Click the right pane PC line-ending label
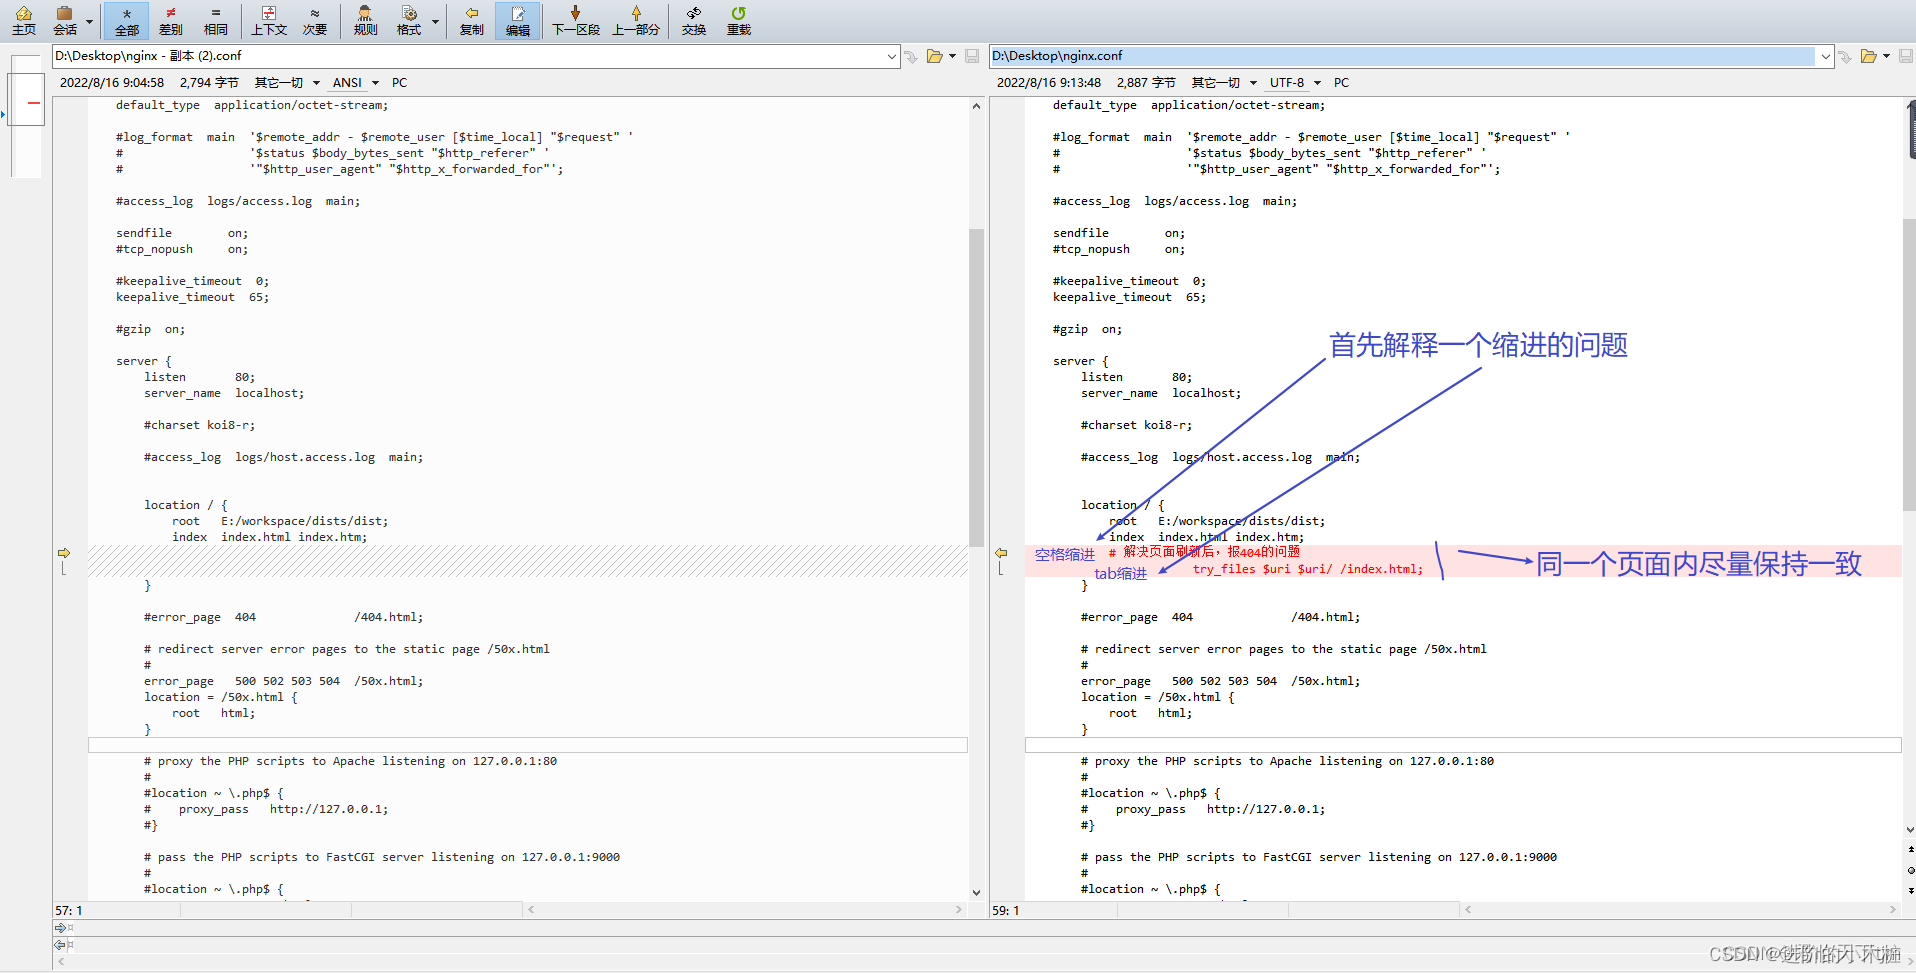The width and height of the screenshot is (1916, 973). point(1341,83)
